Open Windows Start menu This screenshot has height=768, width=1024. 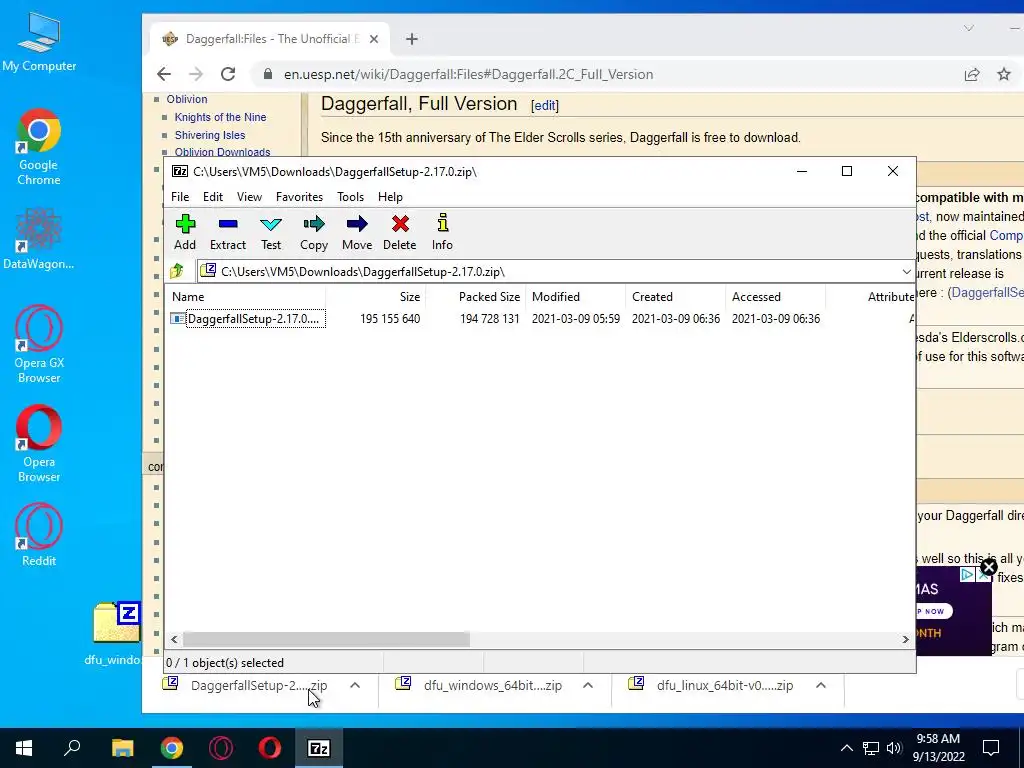(x=24, y=748)
